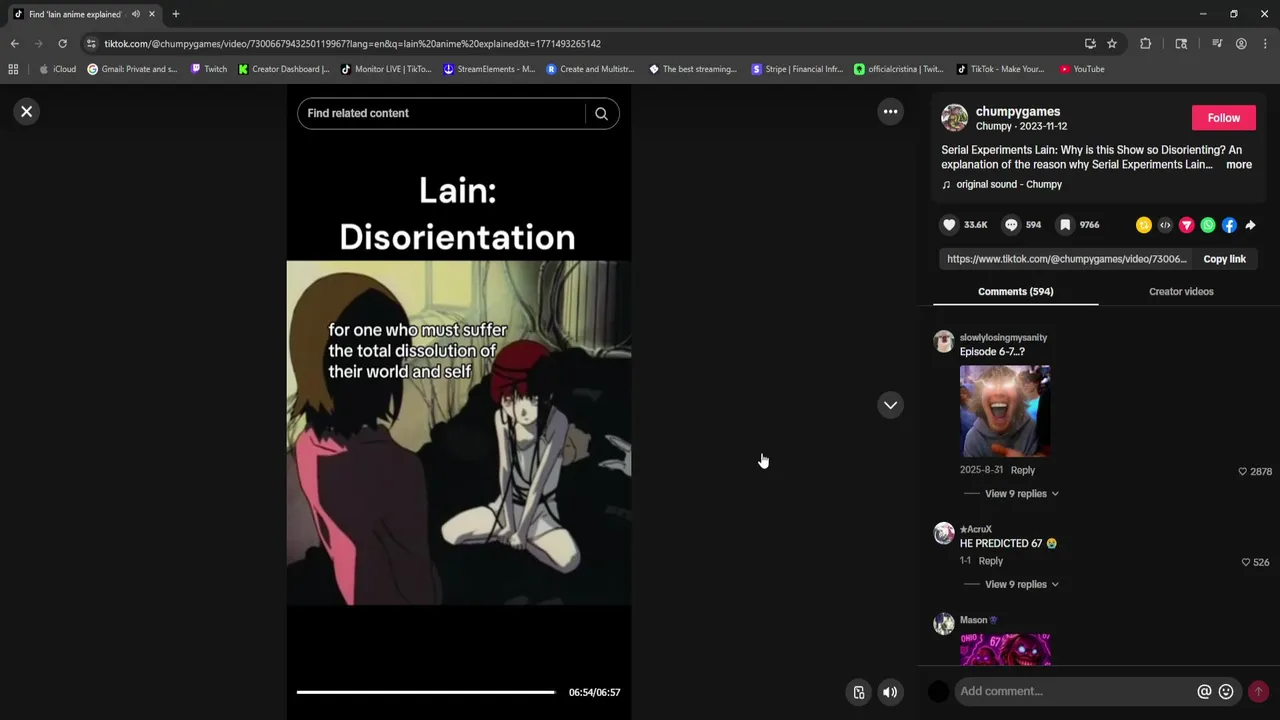Open comments via speech bubble icon
Image resolution: width=1280 pixels, height=720 pixels.
[x=1011, y=225]
